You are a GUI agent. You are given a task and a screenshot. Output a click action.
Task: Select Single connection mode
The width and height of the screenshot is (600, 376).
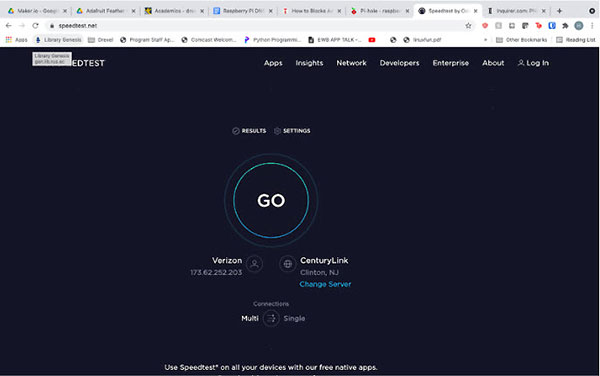(x=294, y=318)
